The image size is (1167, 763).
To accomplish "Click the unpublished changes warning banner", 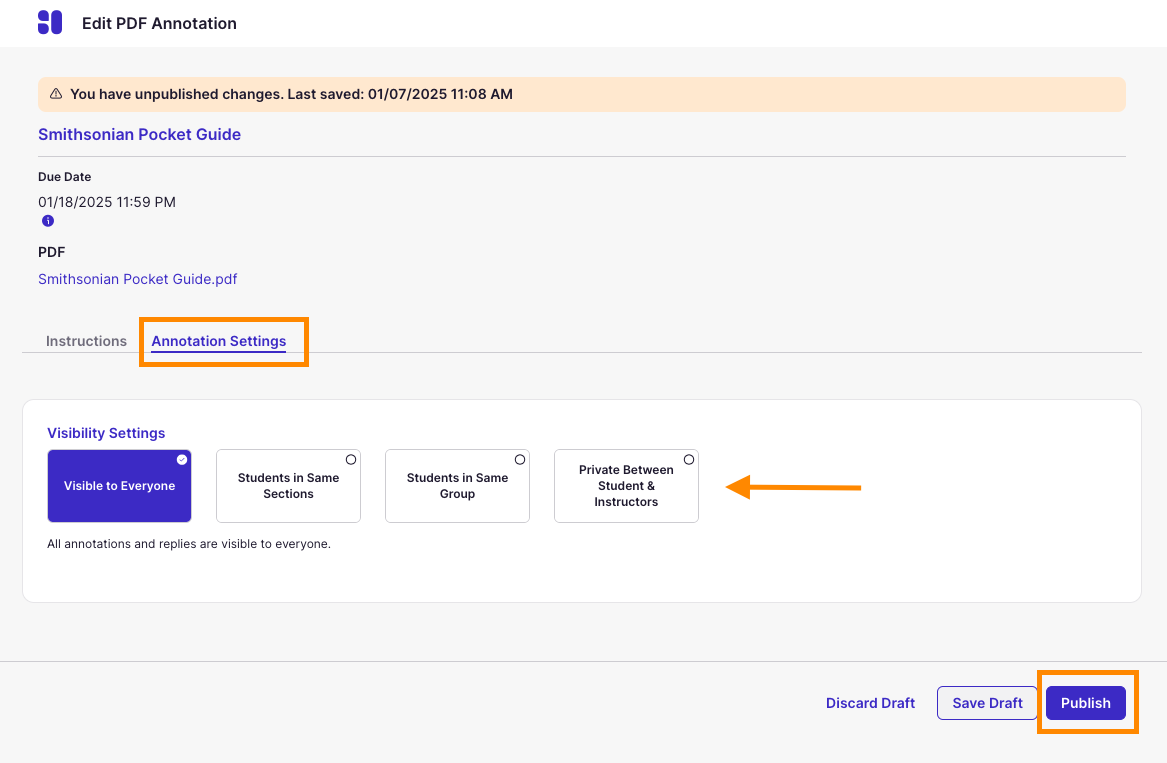I will [x=583, y=93].
